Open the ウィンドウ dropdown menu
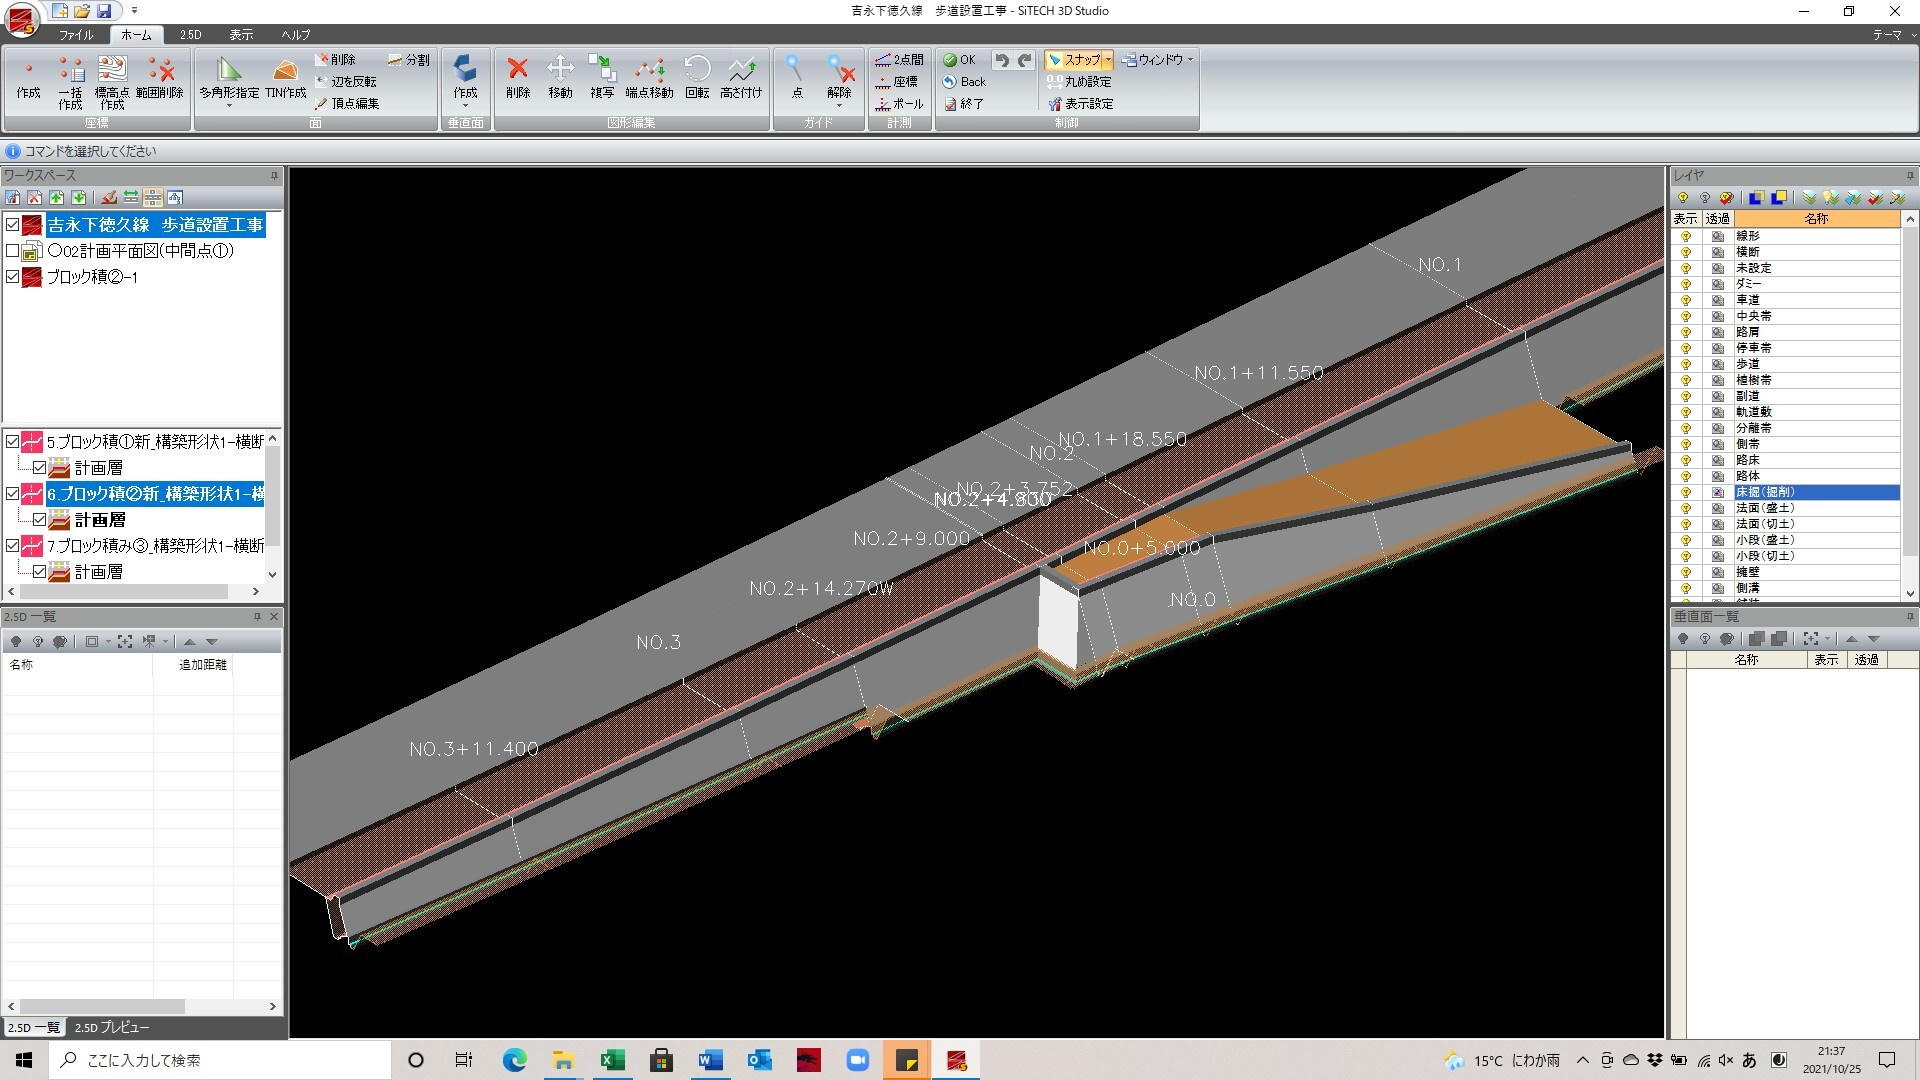 [x=1158, y=60]
